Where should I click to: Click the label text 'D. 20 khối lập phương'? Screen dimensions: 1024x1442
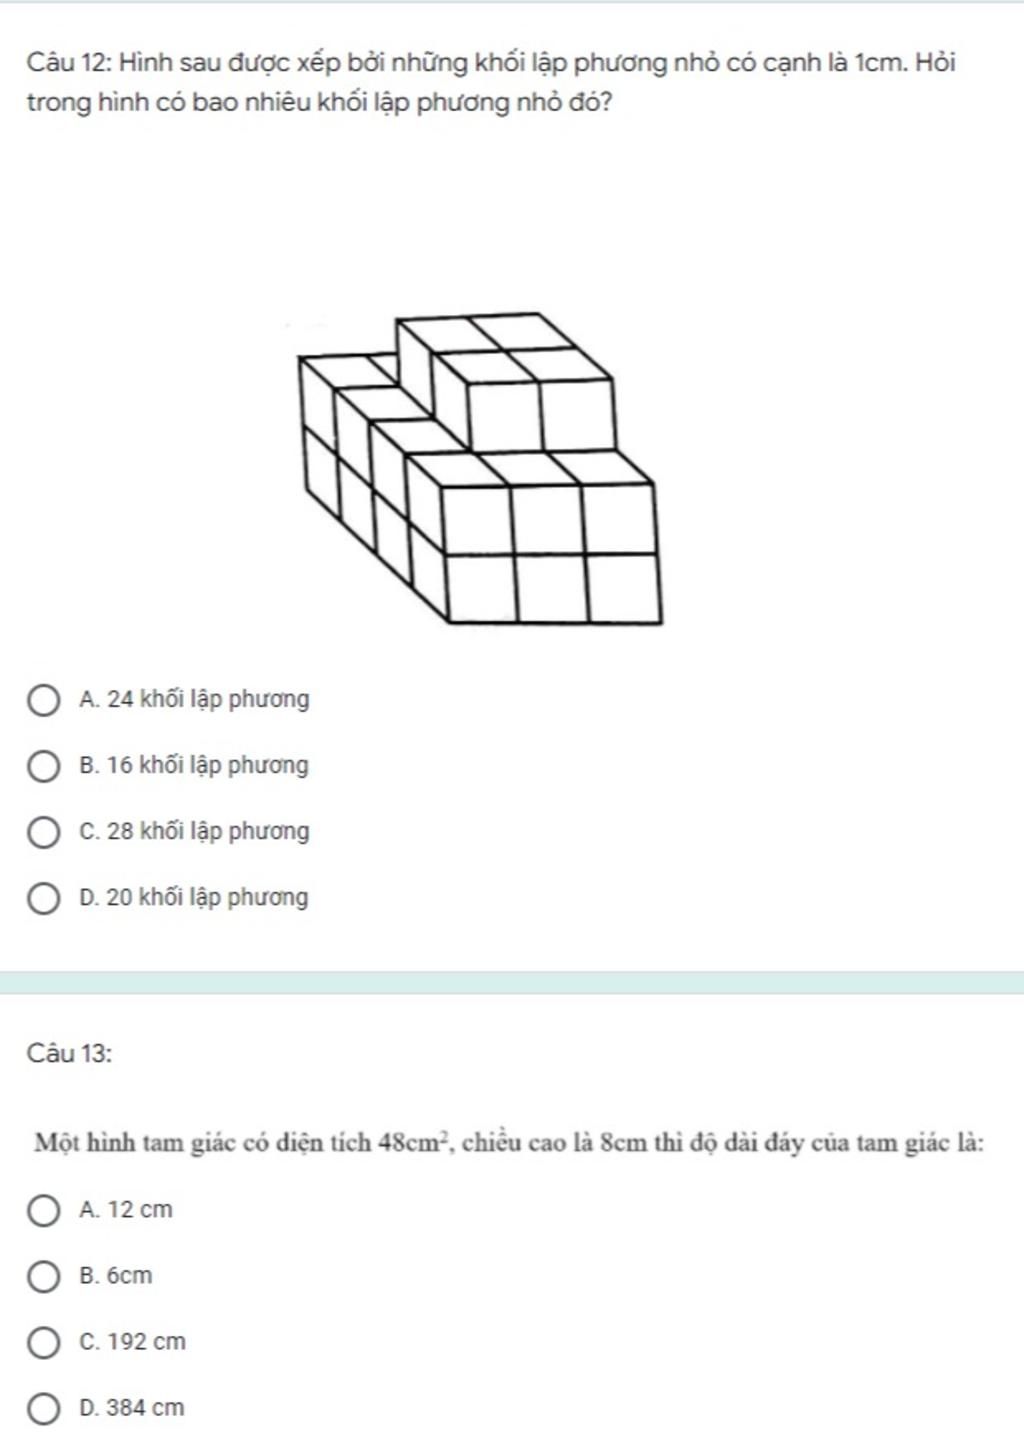point(194,898)
